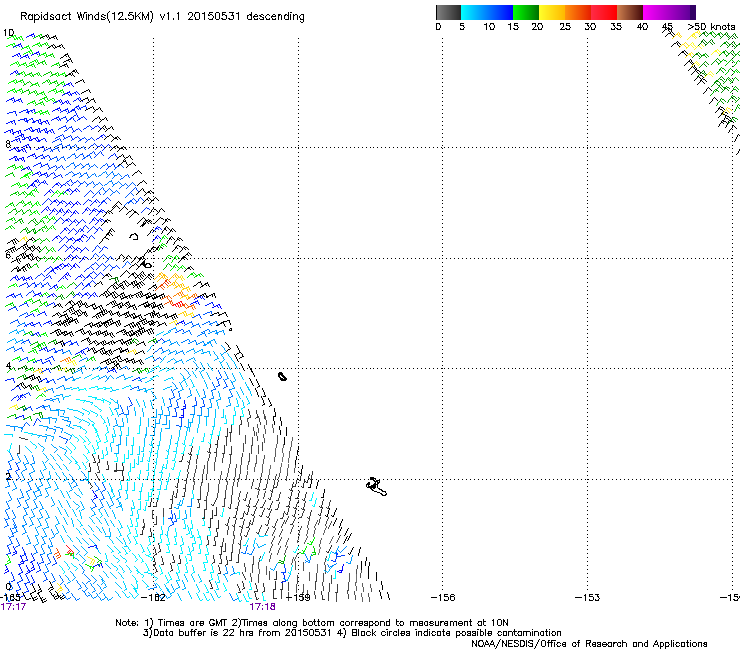The width and height of the screenshot is (740, 650).
Task: Click the orange-red wind barb cluster near 5N
Action: tap(177, 291)
